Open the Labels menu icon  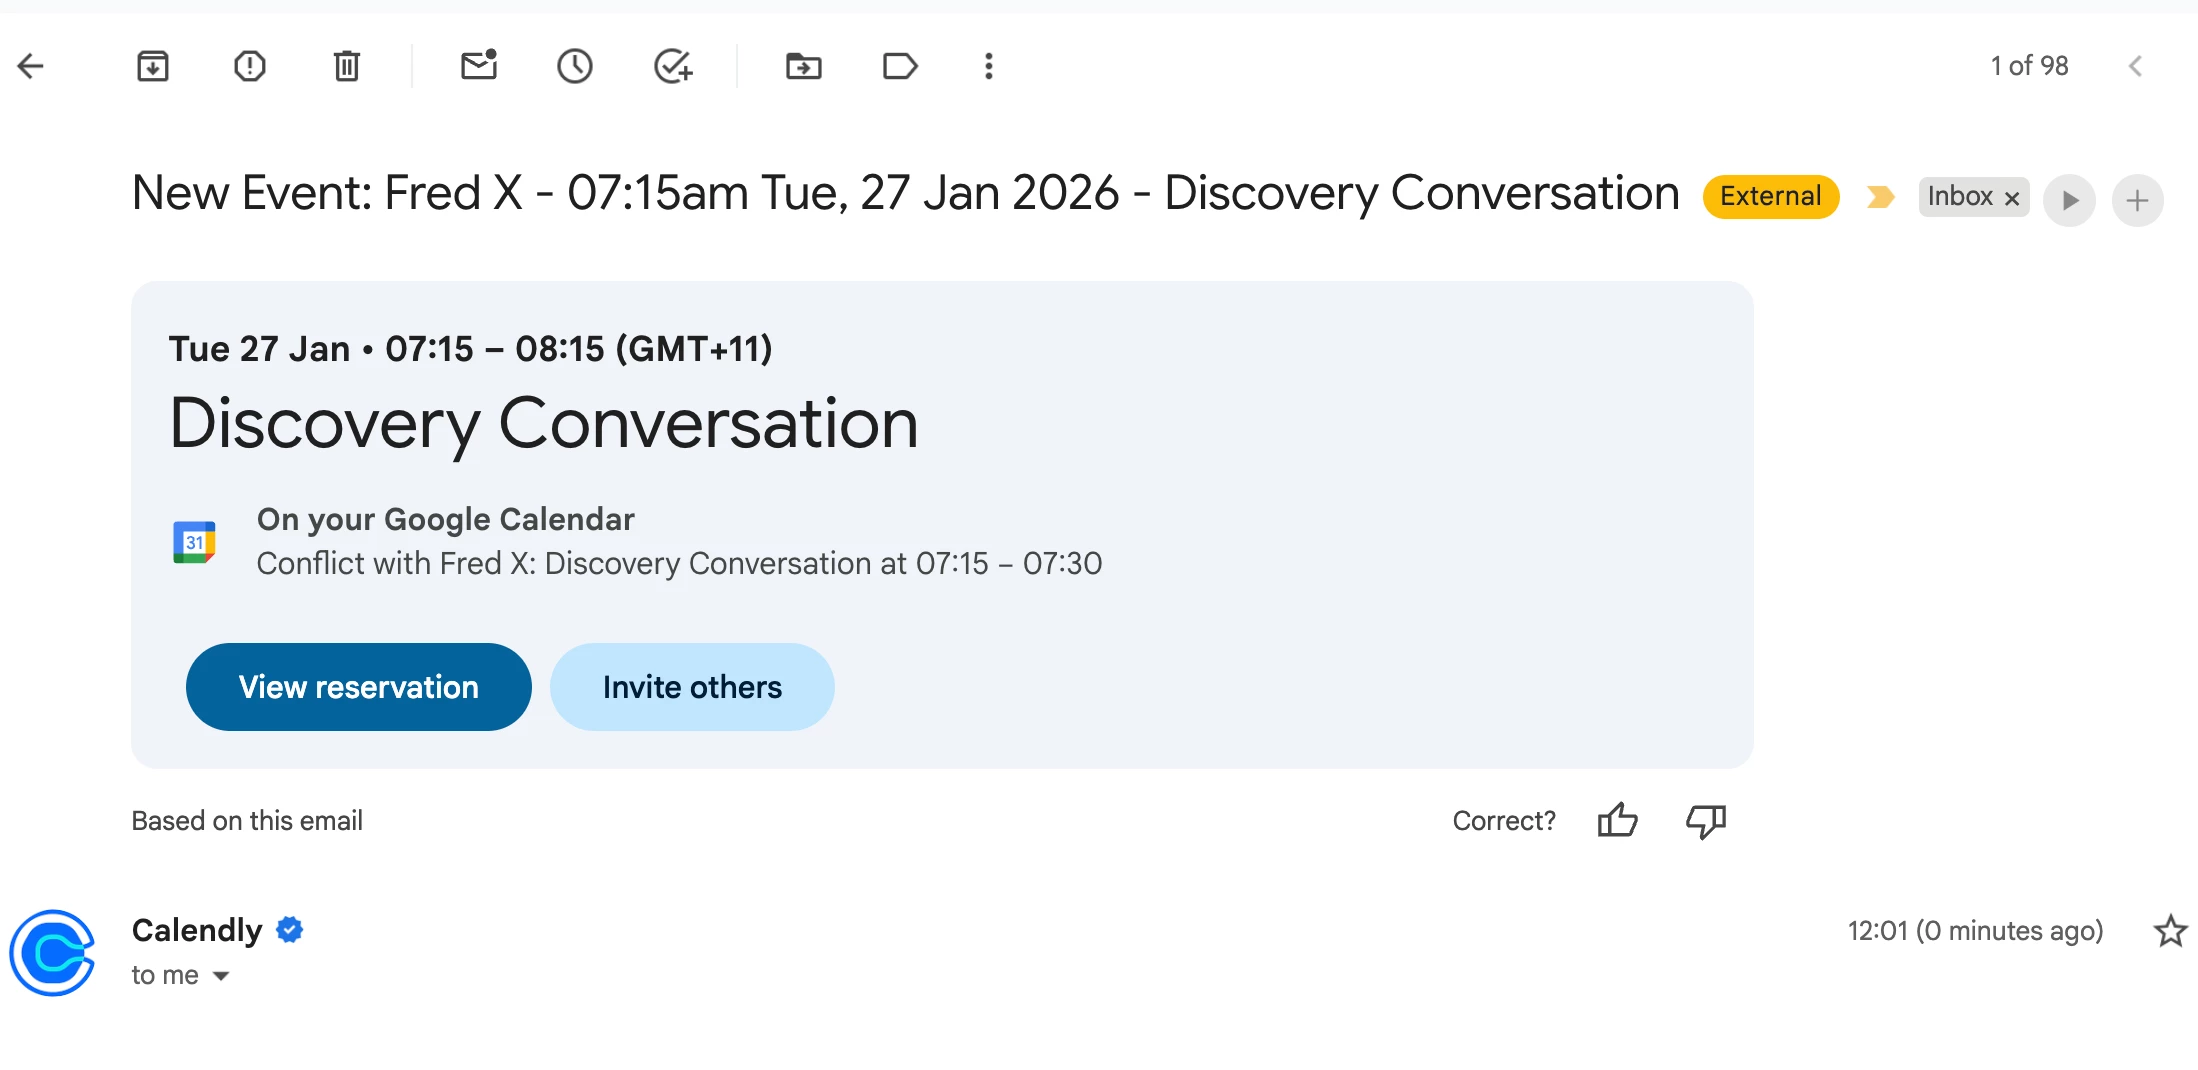[x=900, y=67]
